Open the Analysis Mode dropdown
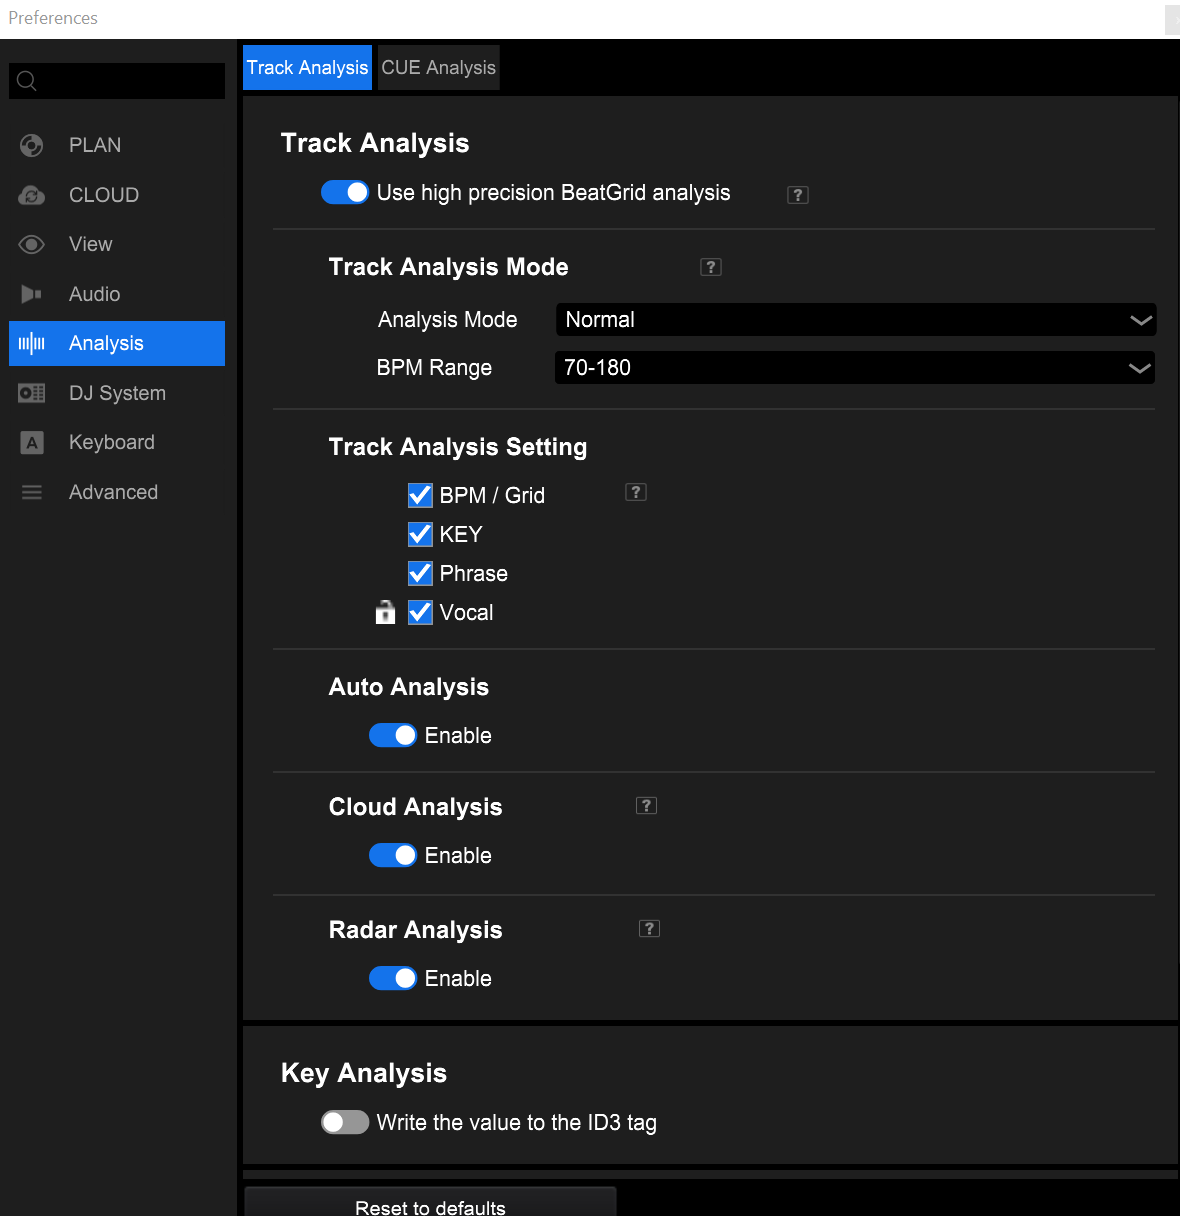The image size is (1180, 1216). coord(855,320)
